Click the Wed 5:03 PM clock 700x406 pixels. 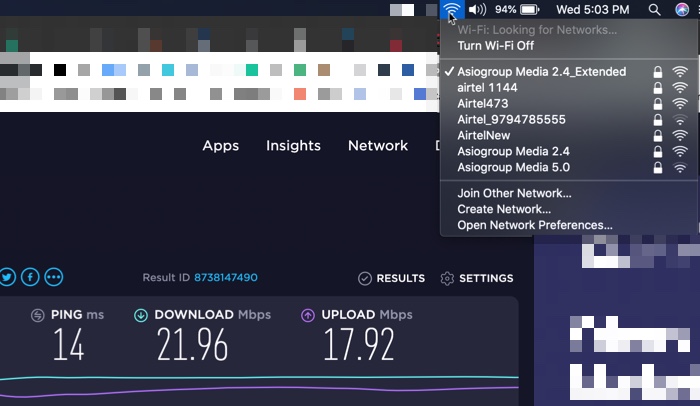592,9
